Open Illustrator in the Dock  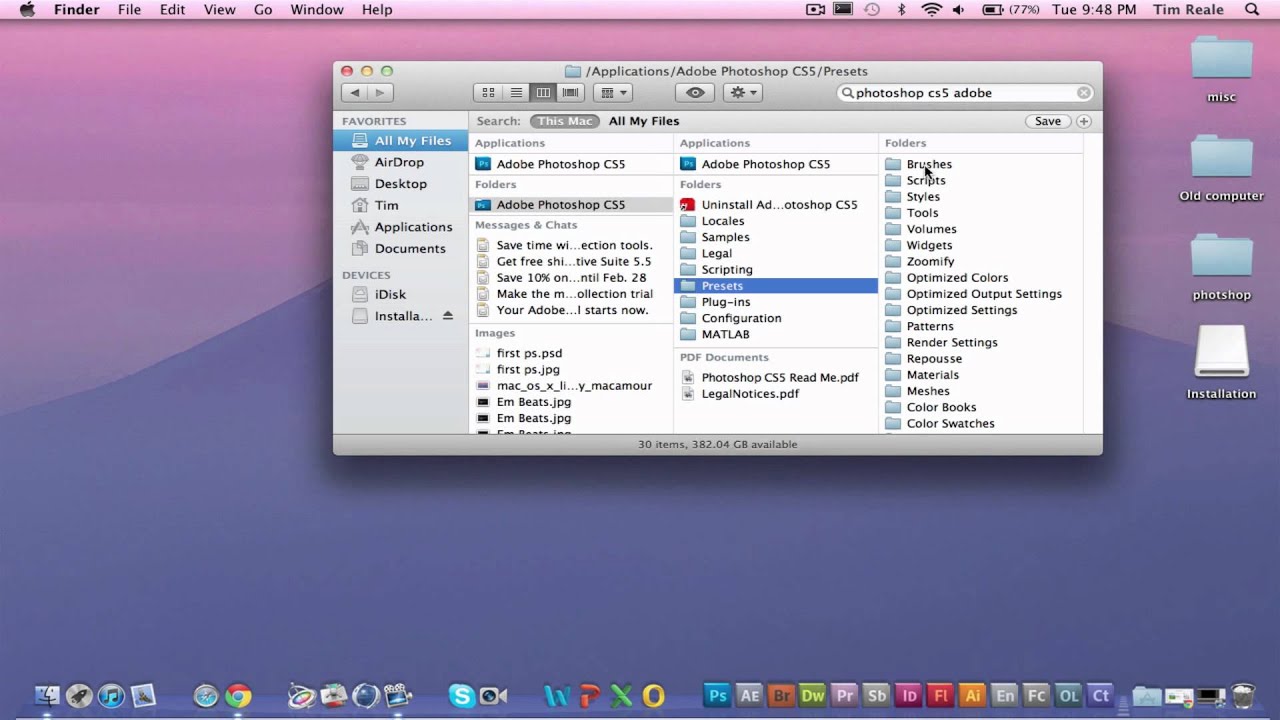click(973, 695)
